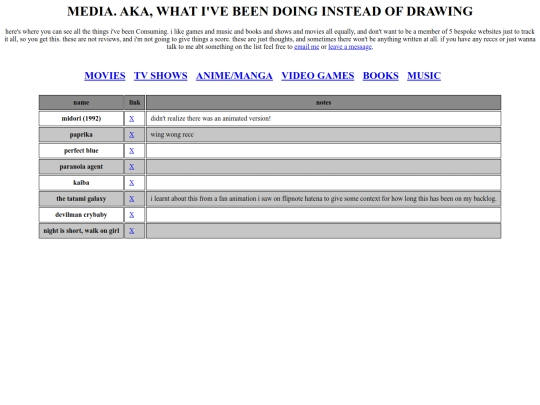Image resolution: width=540 pixels, height=405 pixels.
Task: Follow the X link in kaiba row
Action: 132,183
